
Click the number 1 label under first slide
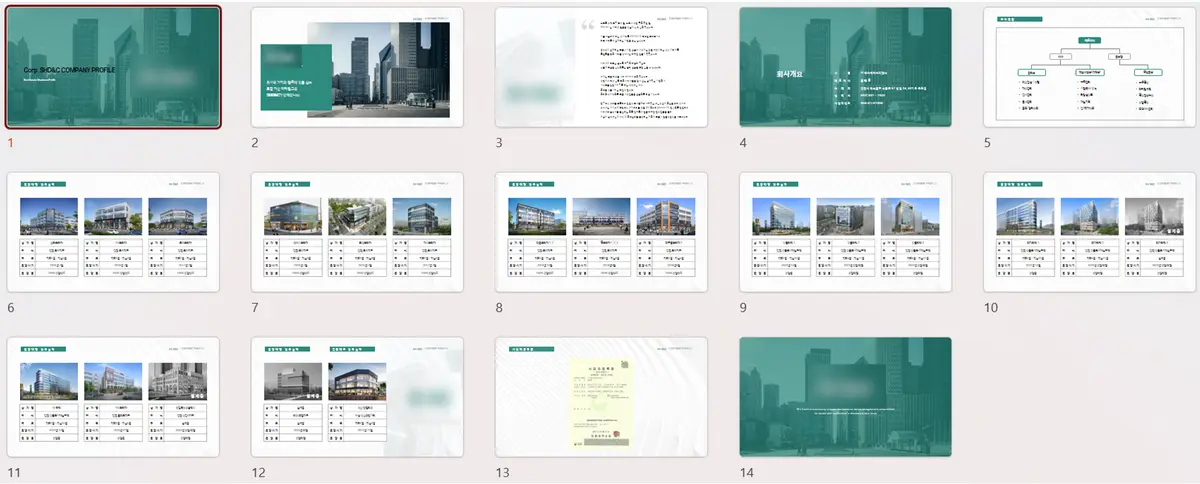tap(11, 143)
